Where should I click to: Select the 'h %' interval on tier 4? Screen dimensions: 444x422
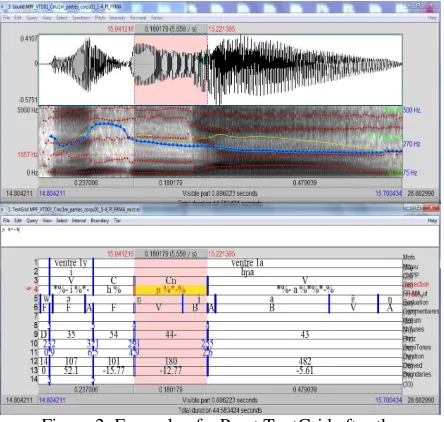tap(114, 290)
